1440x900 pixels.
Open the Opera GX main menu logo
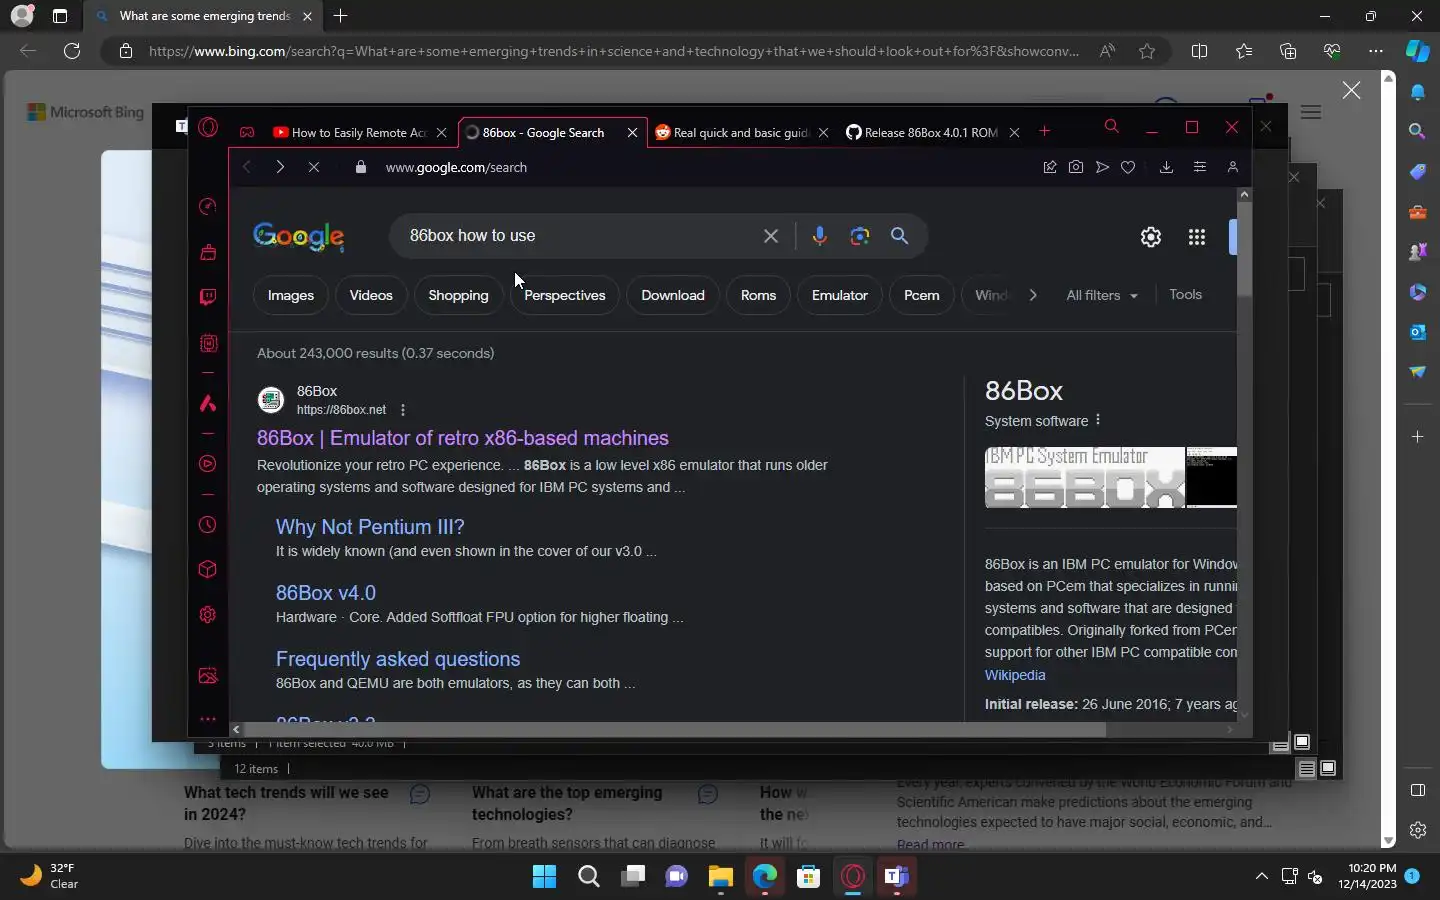(x=208, y=127)
